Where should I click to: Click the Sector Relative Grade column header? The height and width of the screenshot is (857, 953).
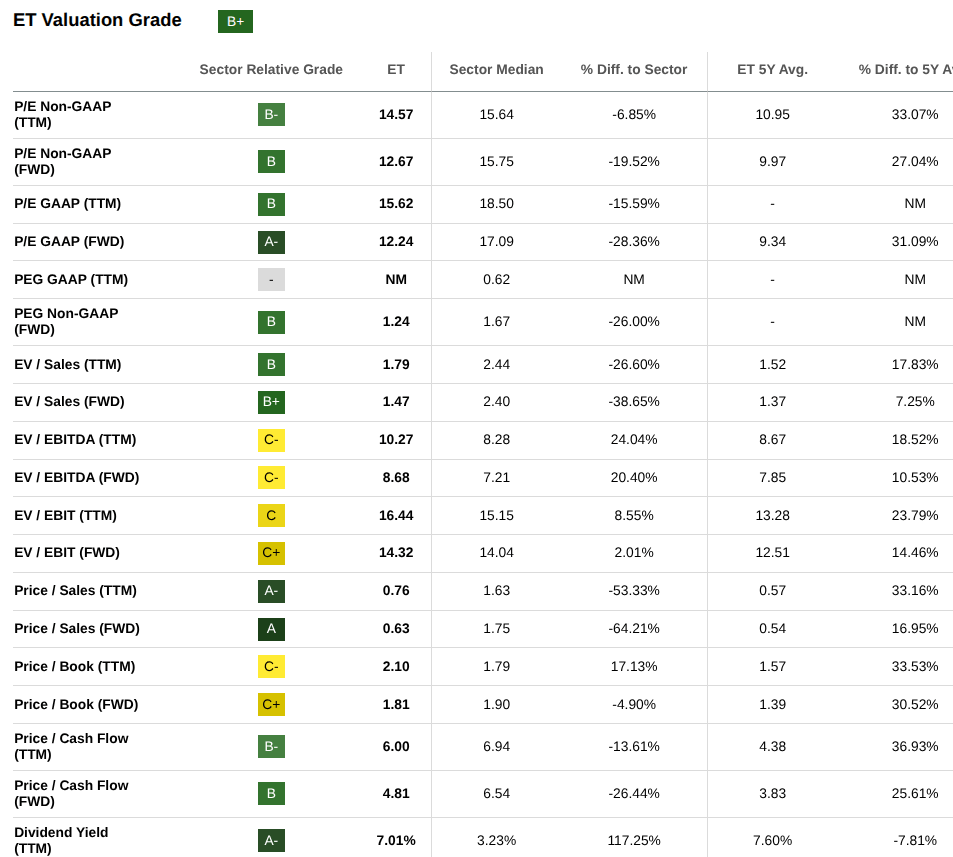coord(271,70)
